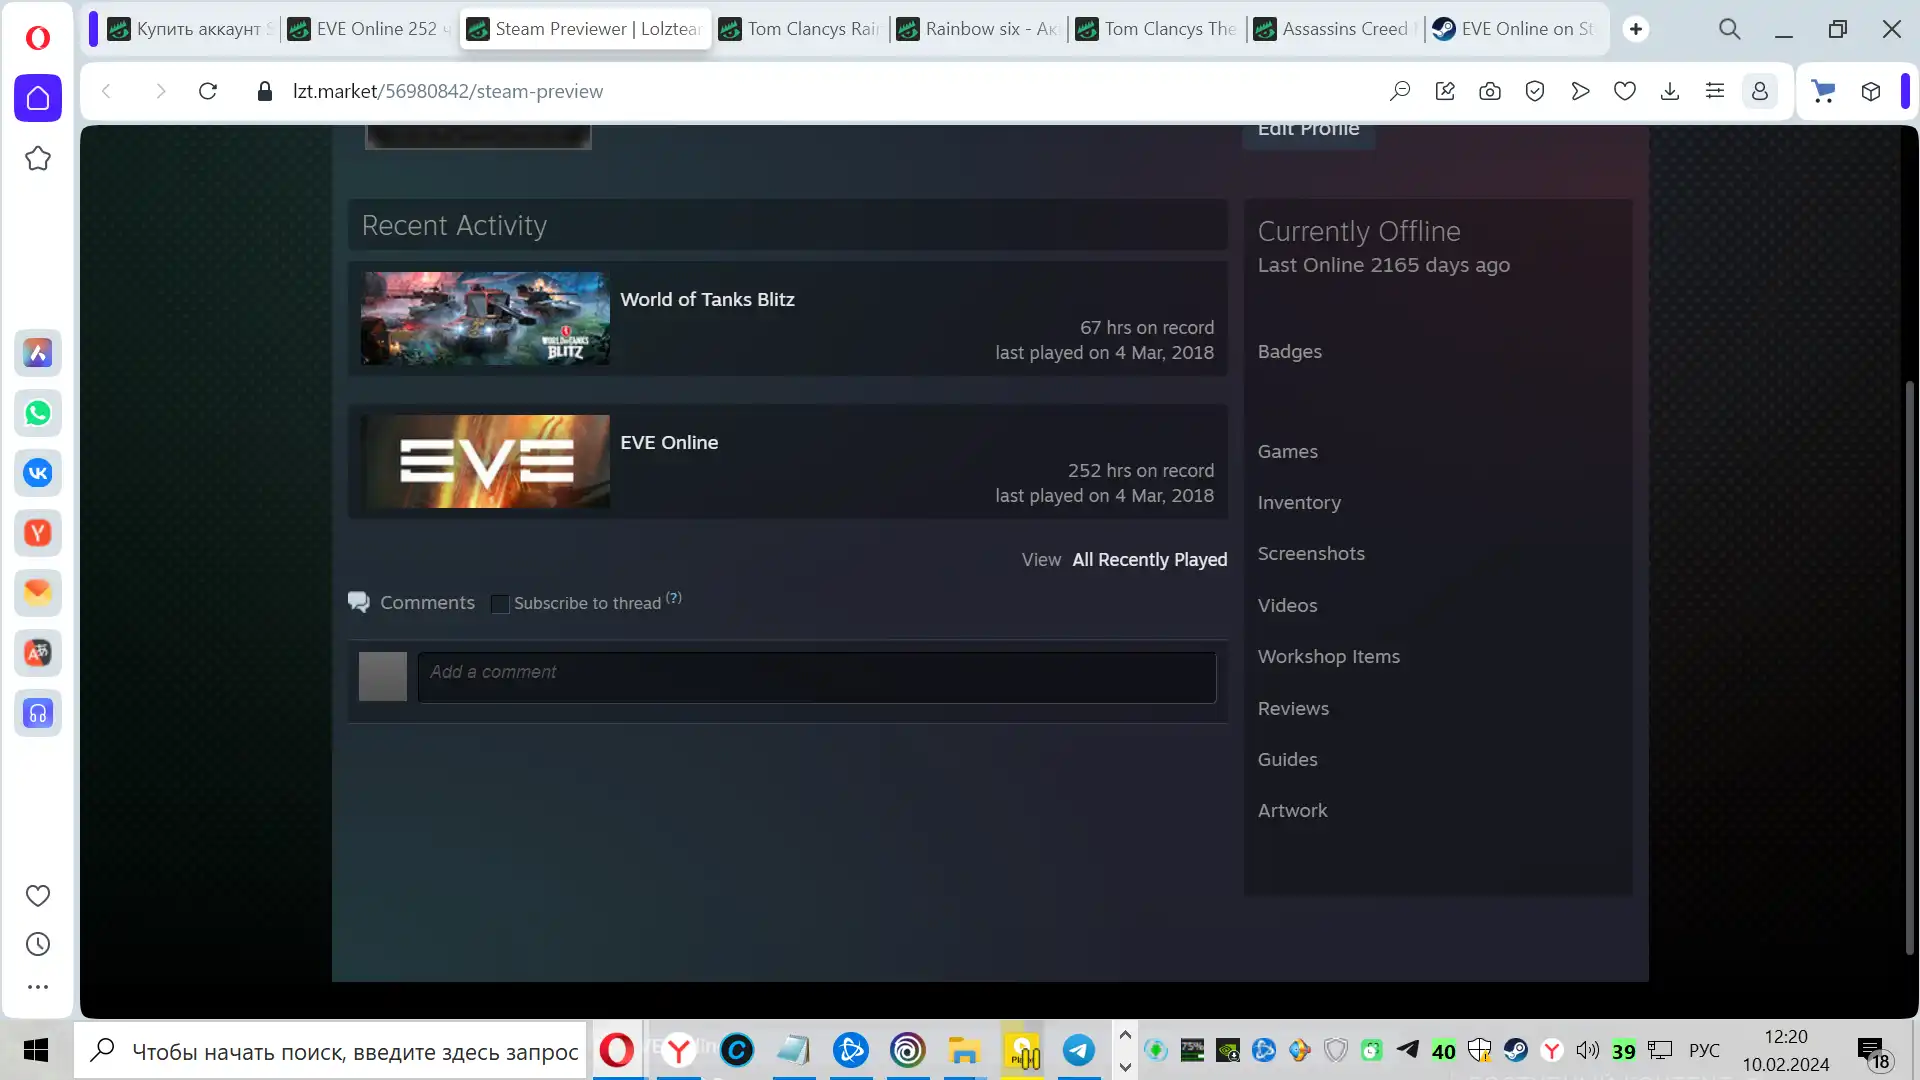
Task: Switch to Tom Clancys The tab
Action: [1157, 29]
